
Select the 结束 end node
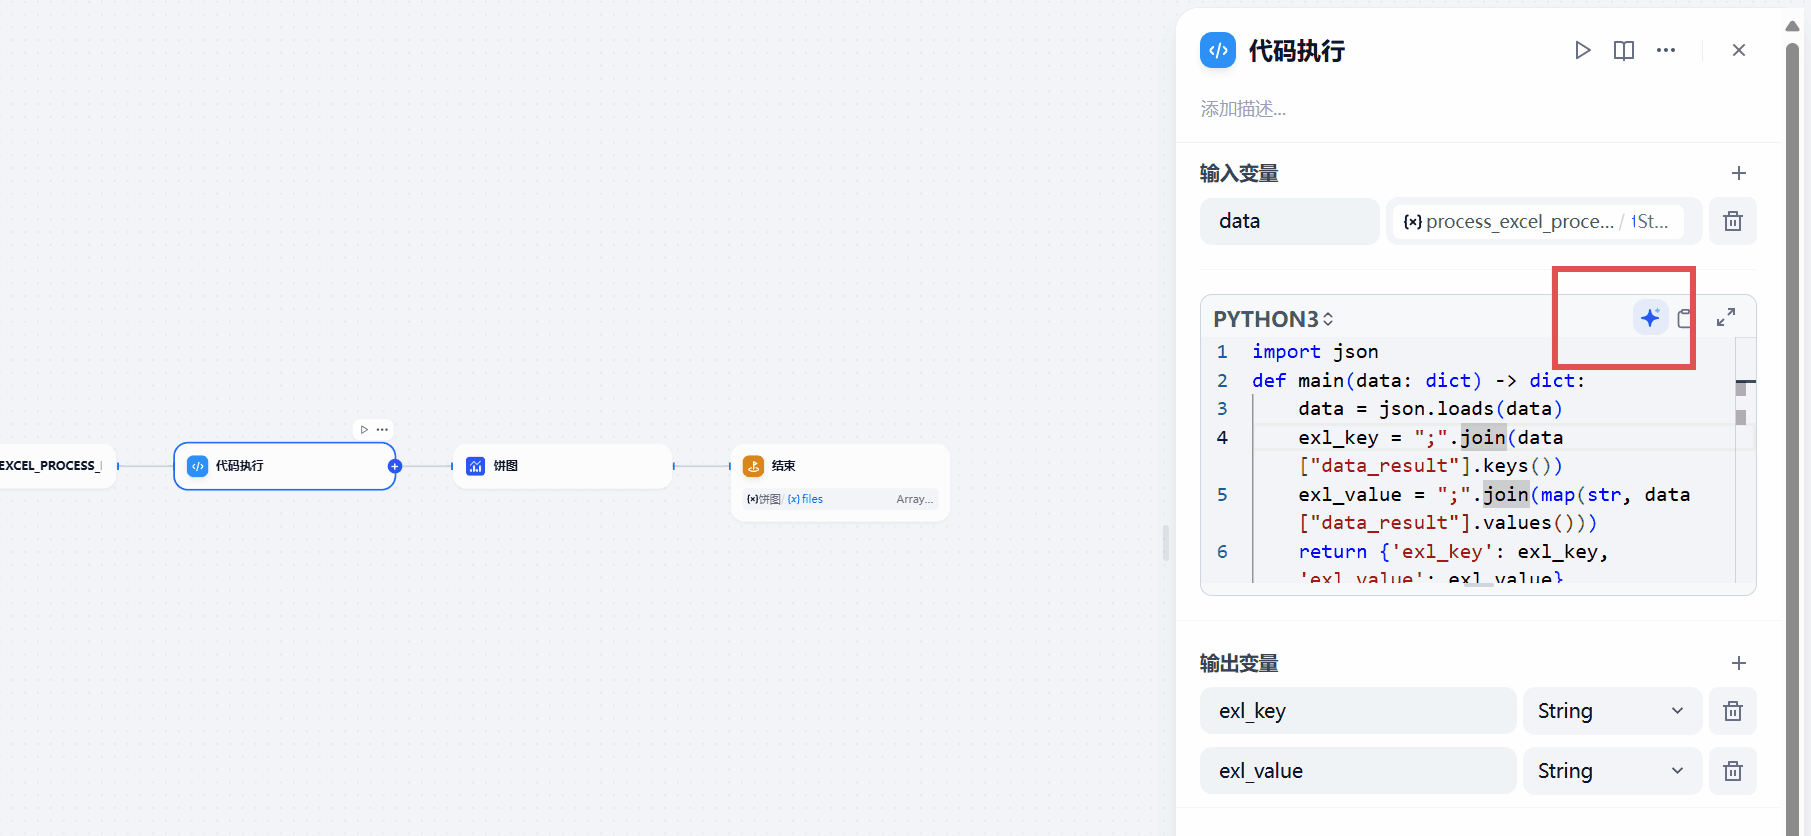point(840,482)
